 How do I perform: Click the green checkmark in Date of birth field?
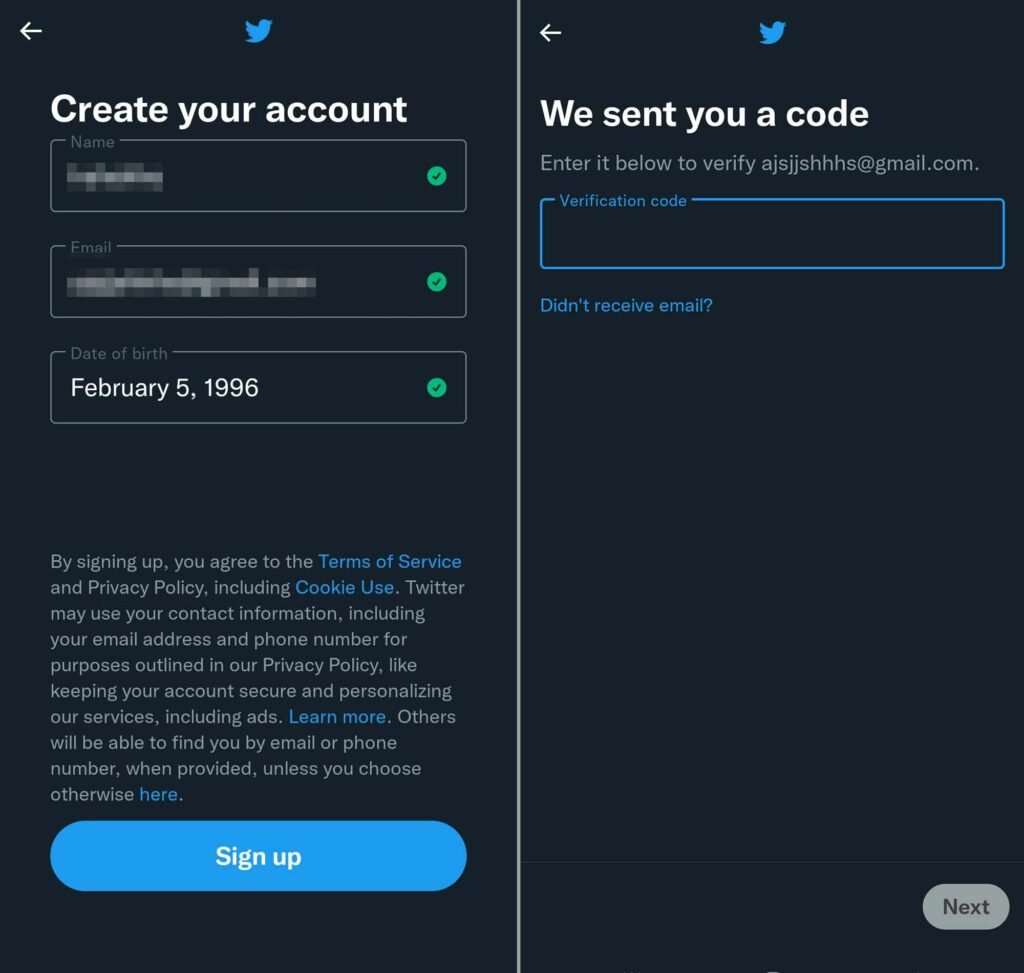click(436, 387)
